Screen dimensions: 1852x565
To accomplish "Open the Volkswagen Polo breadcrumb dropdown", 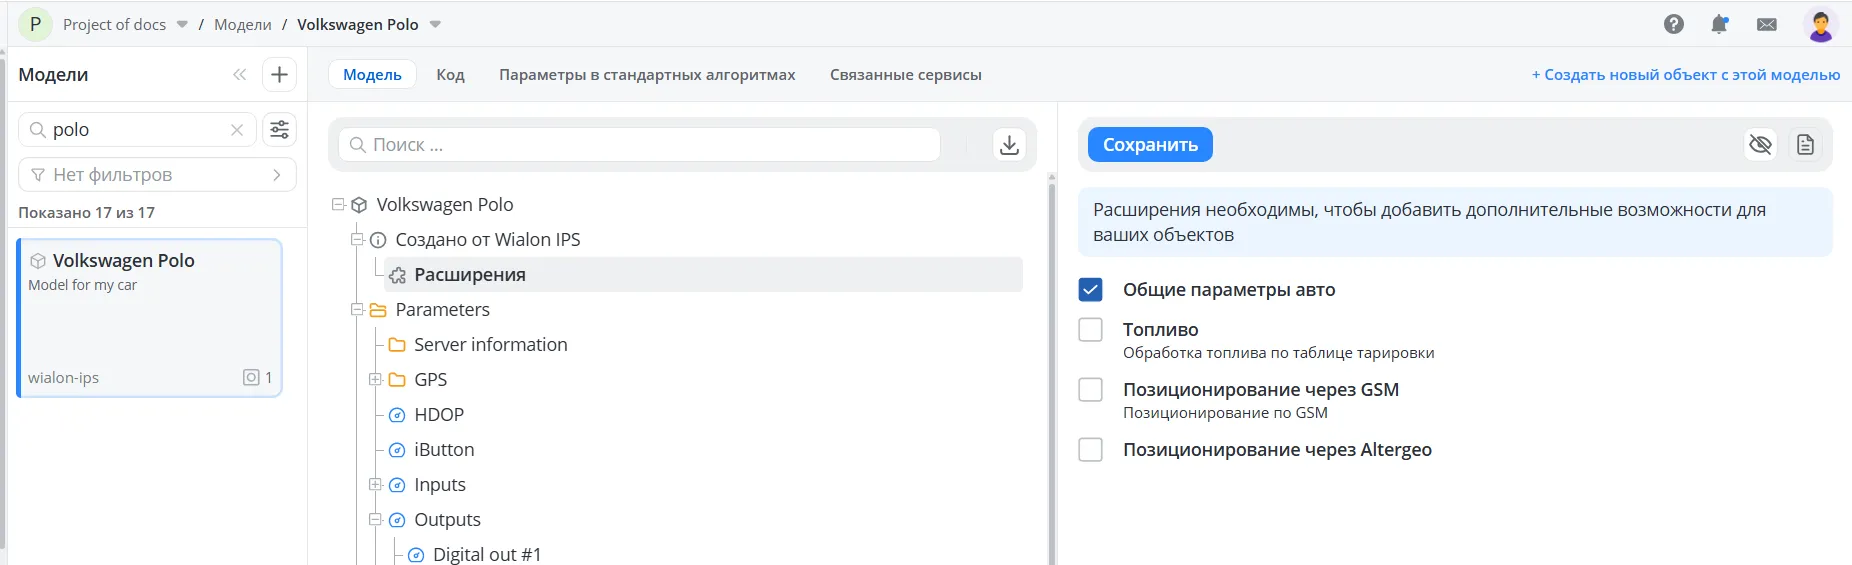I will 435,25.
